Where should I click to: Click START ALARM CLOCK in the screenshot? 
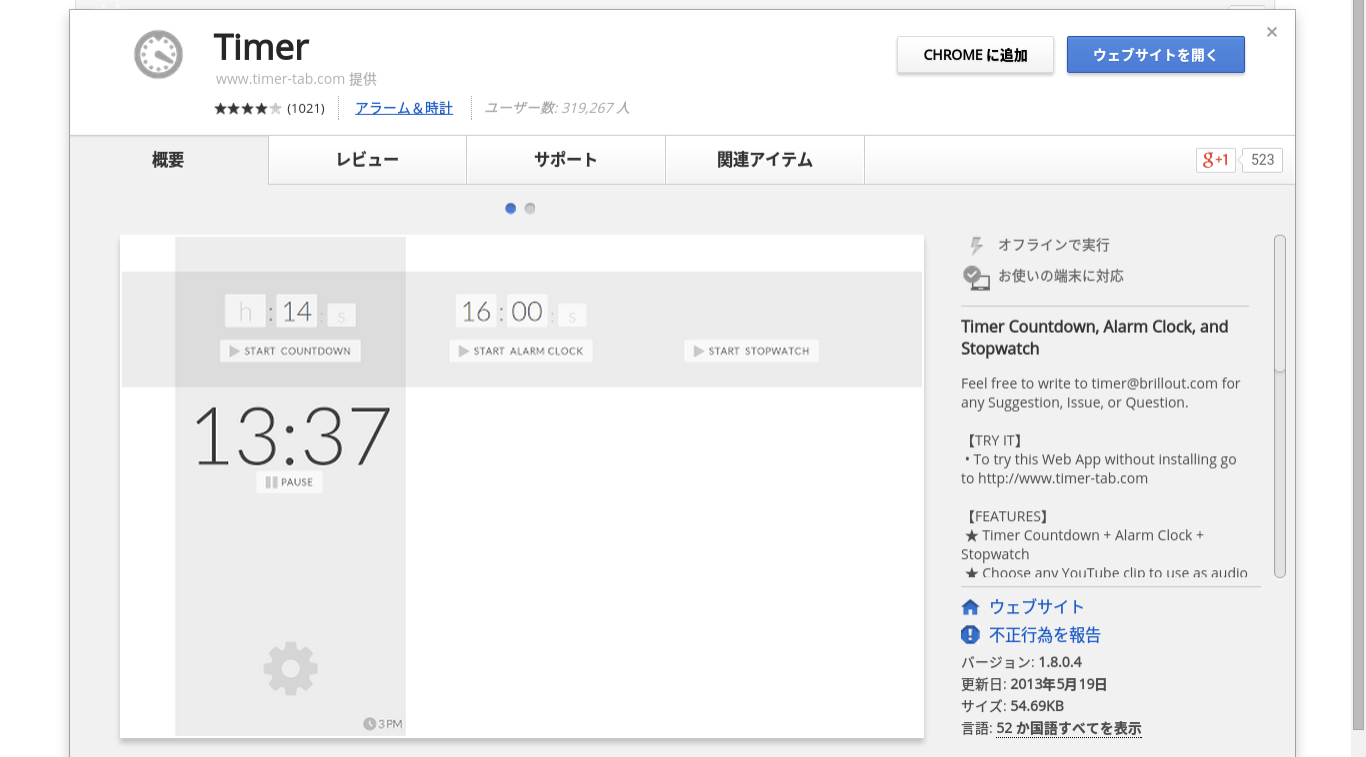coord(521,351)
